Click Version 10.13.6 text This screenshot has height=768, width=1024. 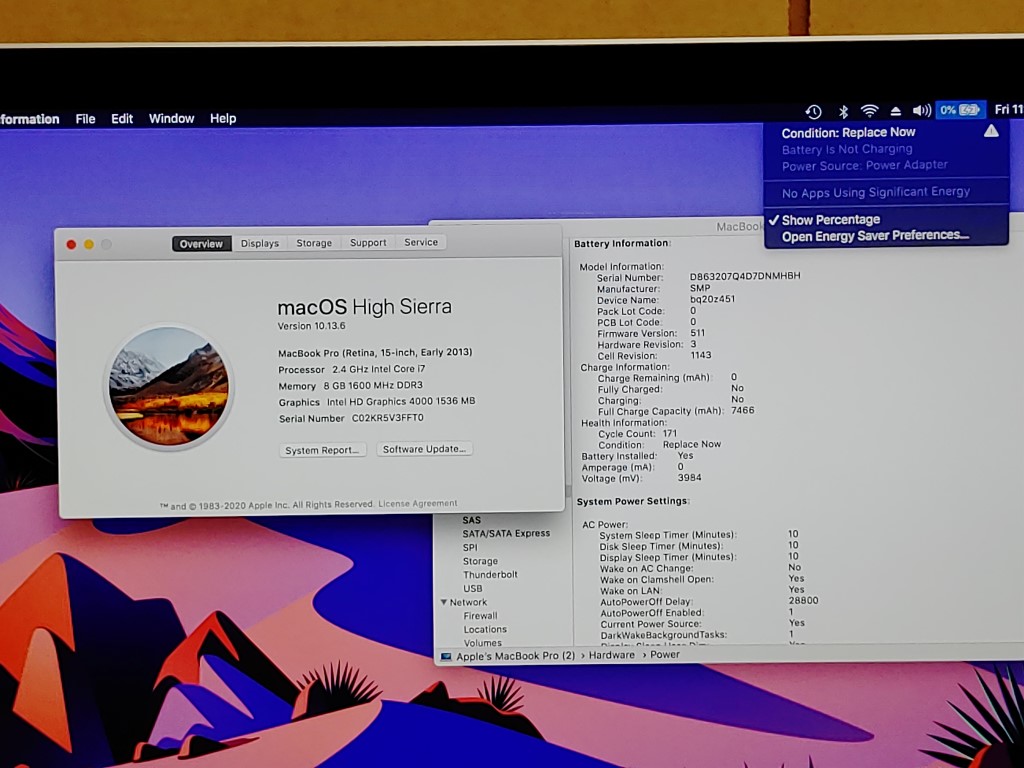point(312,326)
